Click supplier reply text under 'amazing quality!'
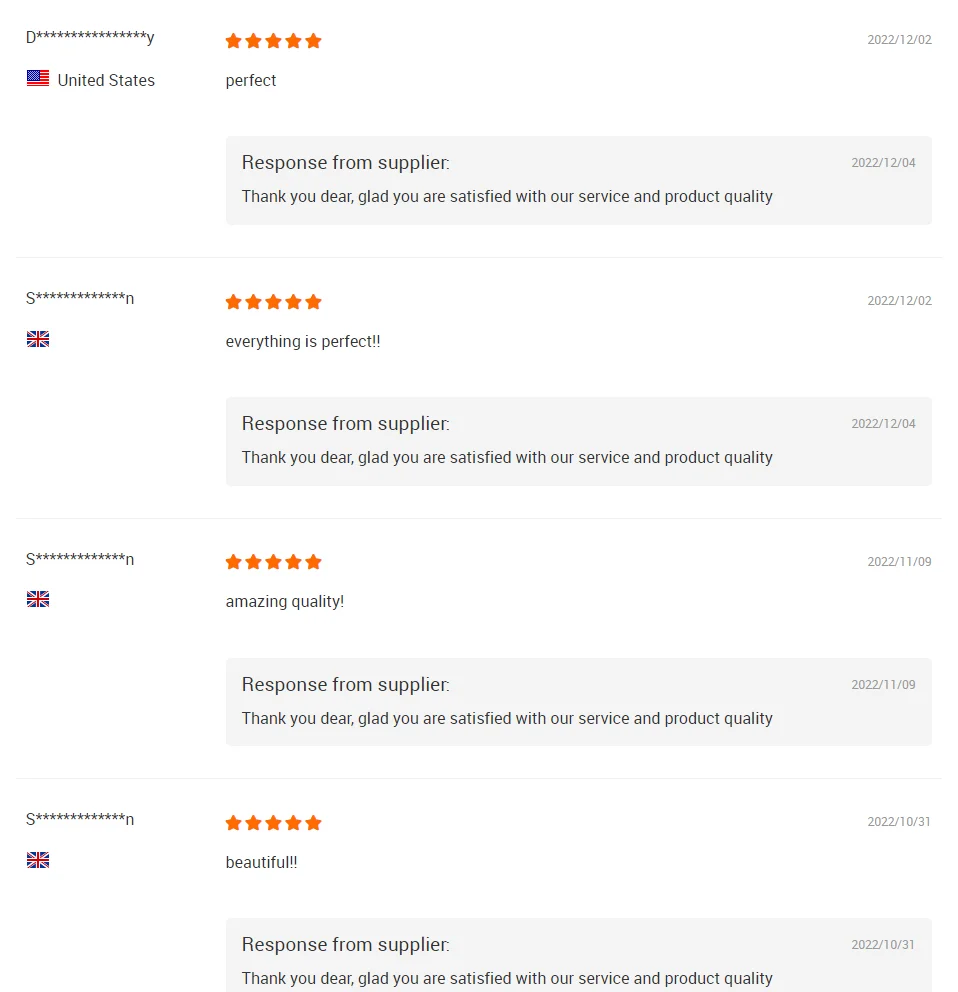The image size is (958, 992). [507, 718]
